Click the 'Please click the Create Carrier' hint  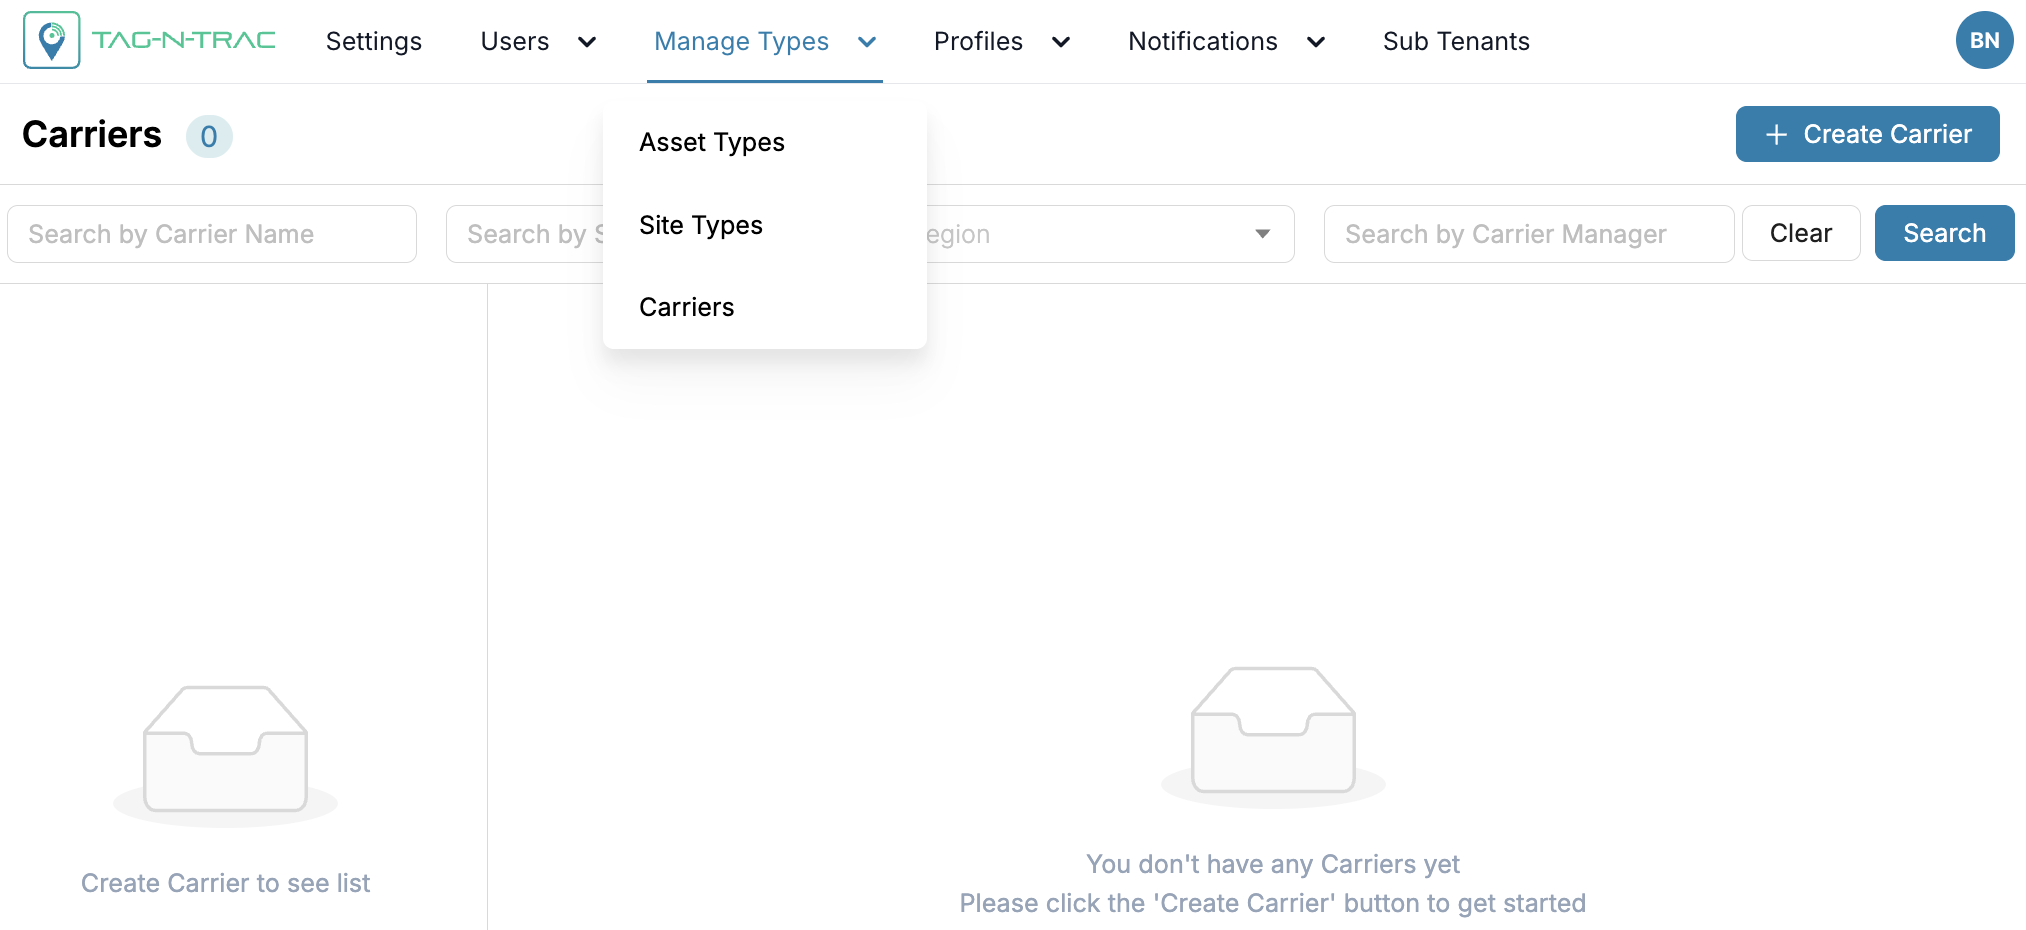1273,903
